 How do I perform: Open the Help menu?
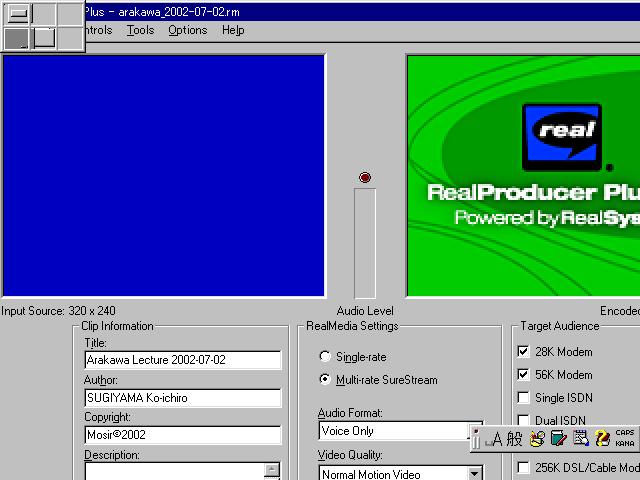click(233, 30)
